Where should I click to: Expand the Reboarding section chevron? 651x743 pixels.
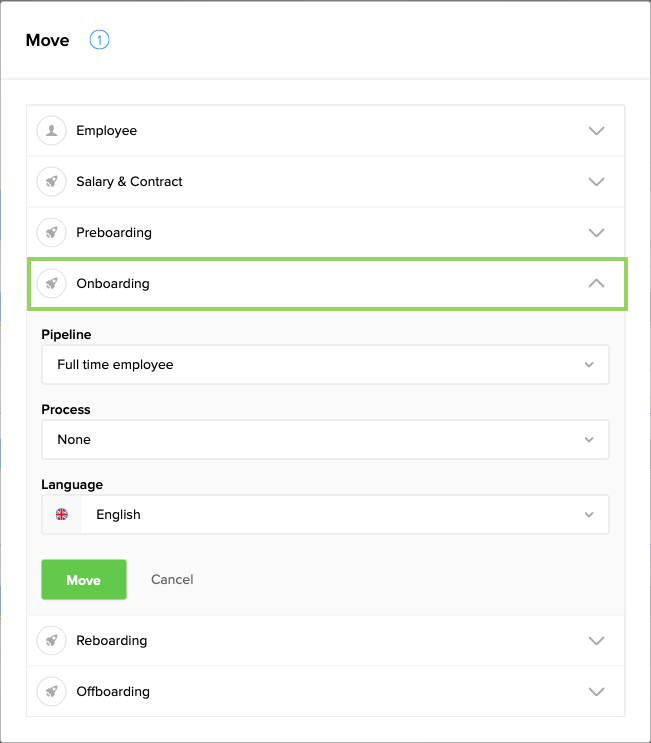(x=597, y=641)
